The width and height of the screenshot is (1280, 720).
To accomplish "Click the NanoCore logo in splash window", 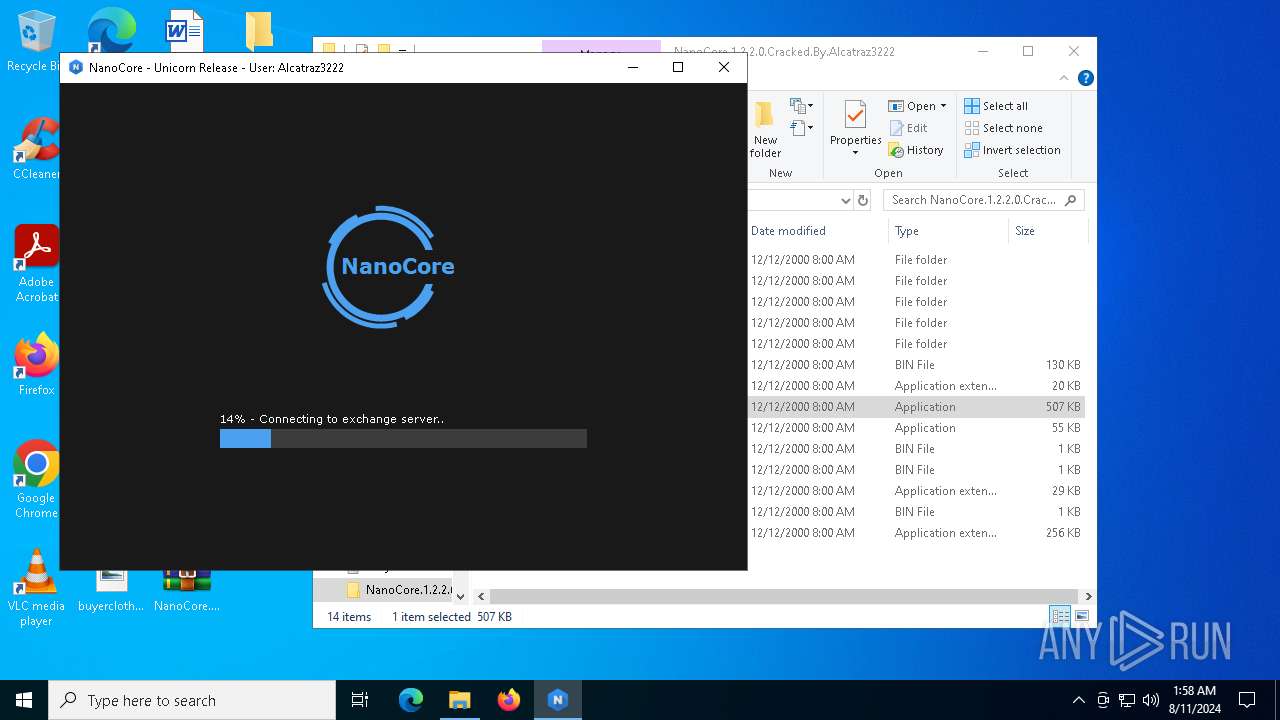I will pyautogui.click(x=388, y=267).
